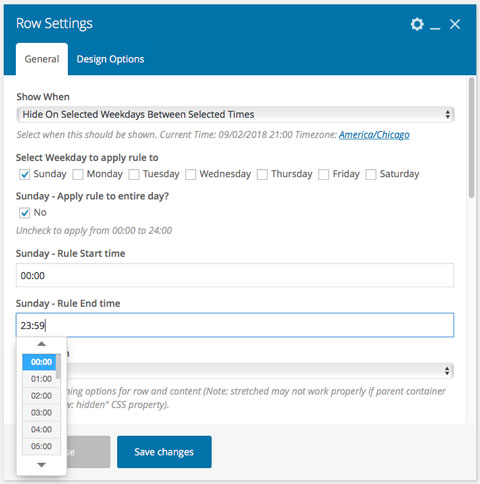This screenshot has width=480, height=484.
Task: Open the Show When dropdown
Action: pyautogui.click(x=235, y=114)
